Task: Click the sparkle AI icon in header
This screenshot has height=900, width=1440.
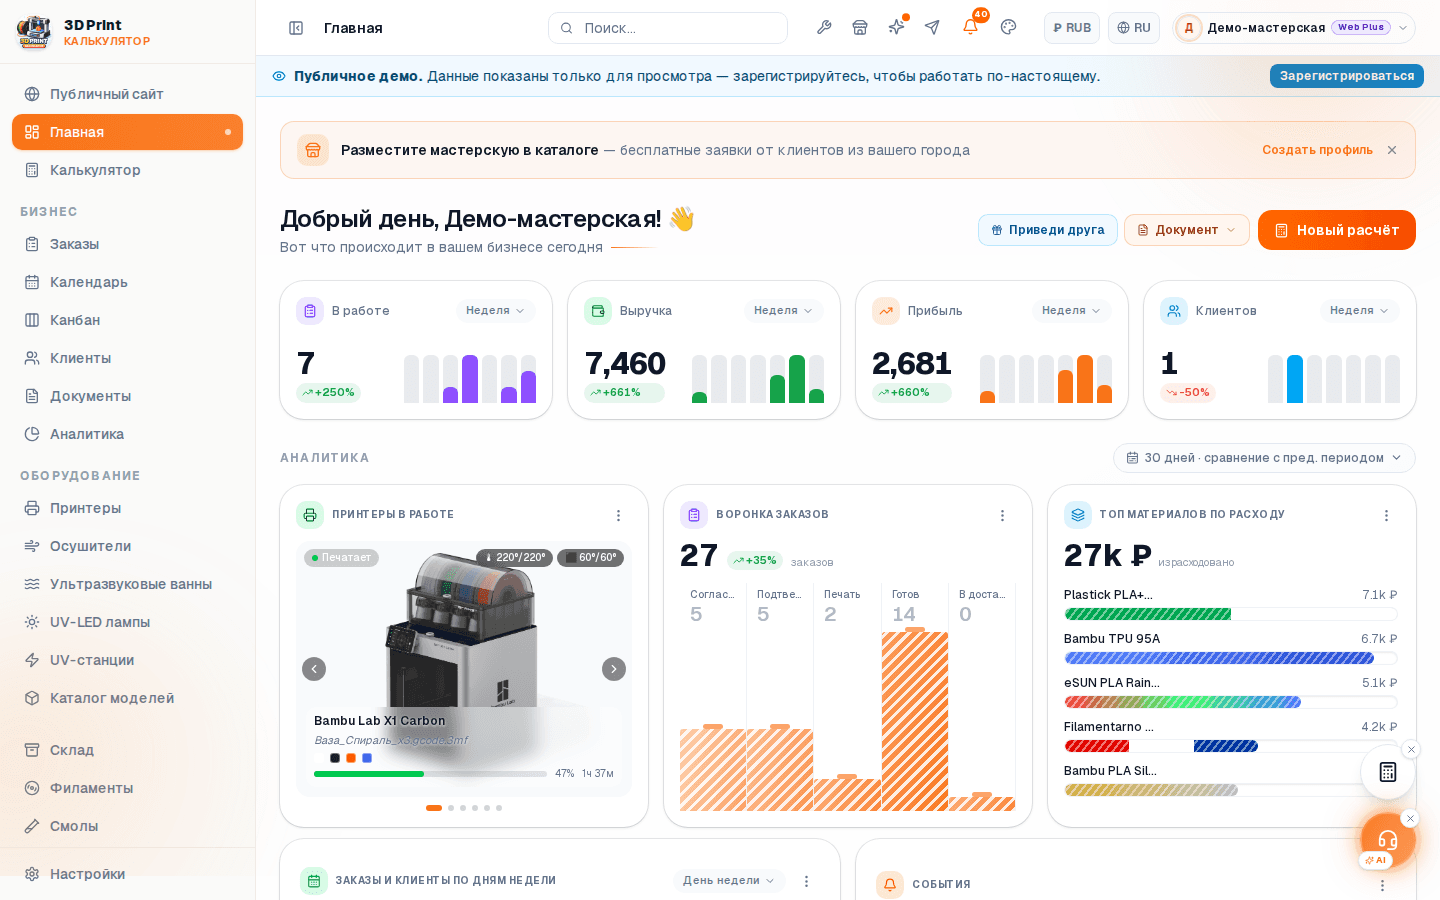Action: (896, 27)
